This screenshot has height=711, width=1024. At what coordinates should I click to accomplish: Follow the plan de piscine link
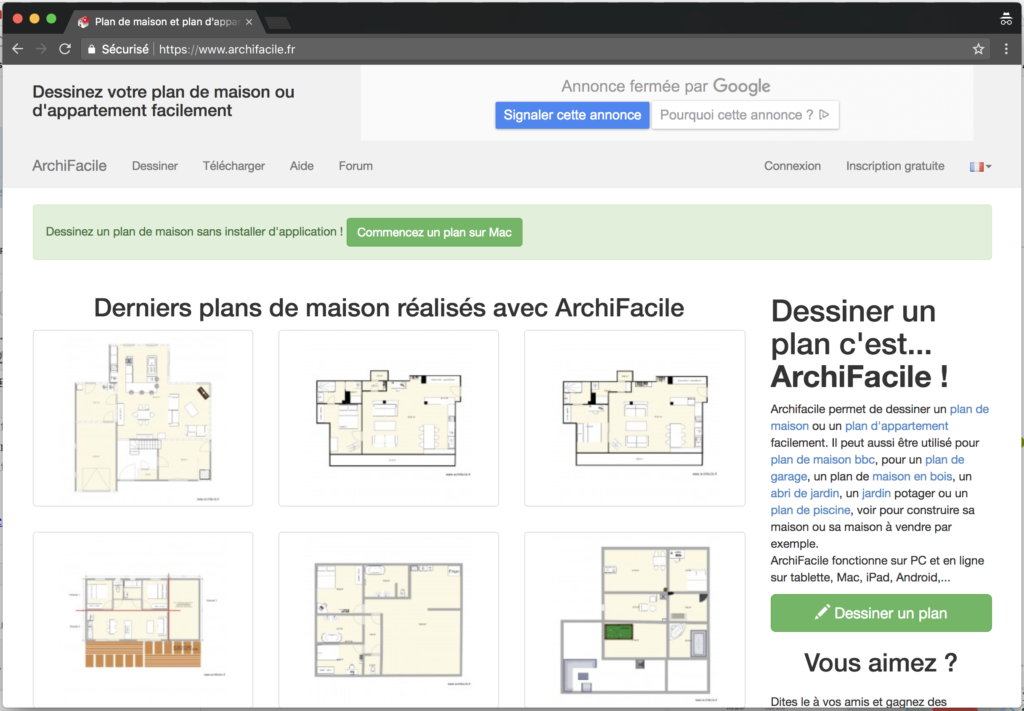(810, 511)
